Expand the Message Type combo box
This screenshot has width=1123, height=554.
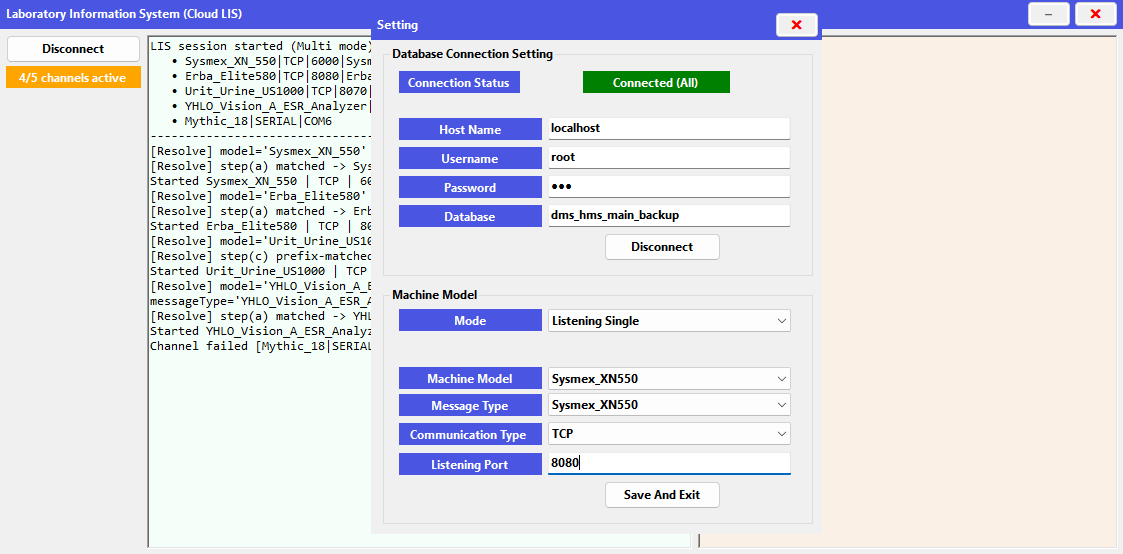669,405
